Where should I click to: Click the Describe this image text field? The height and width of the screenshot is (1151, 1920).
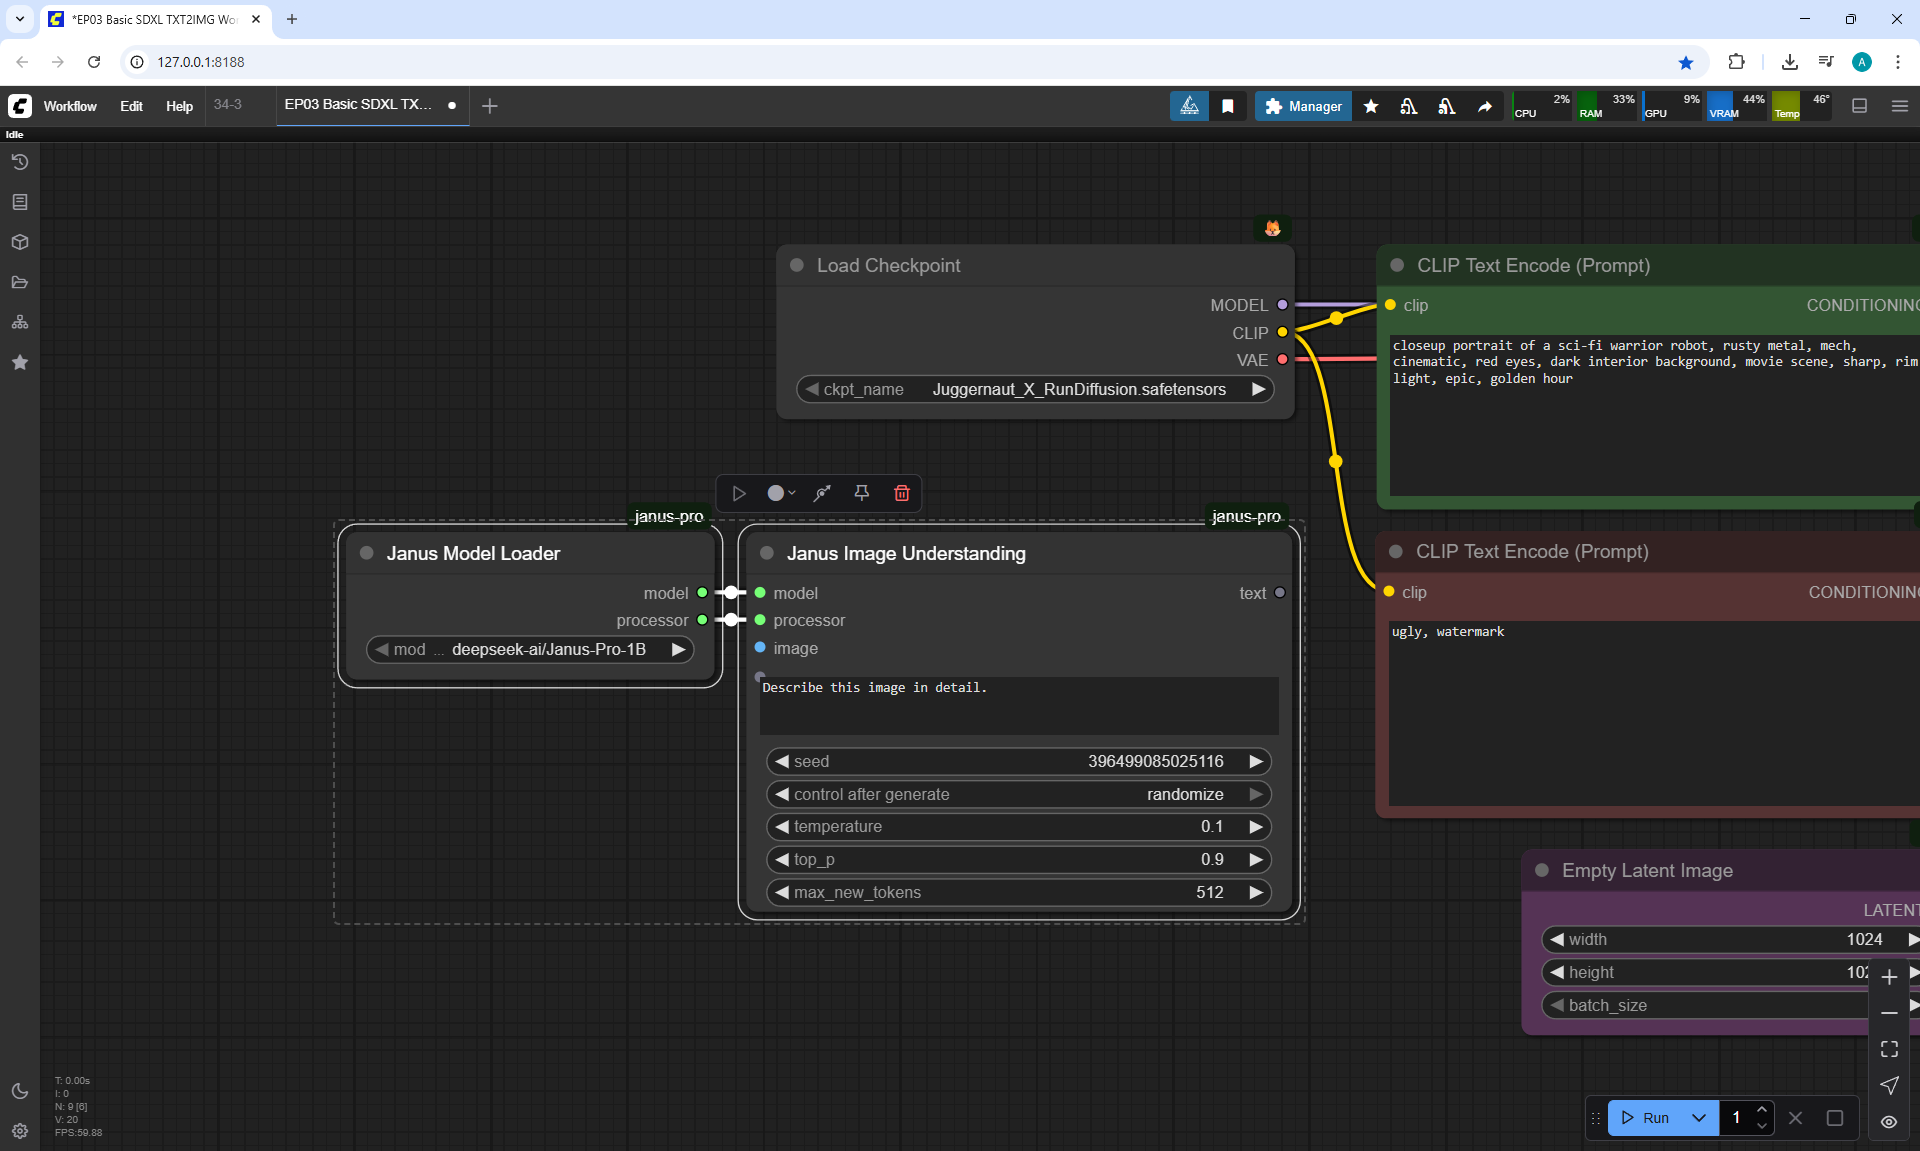click(x=1018, y=705)
